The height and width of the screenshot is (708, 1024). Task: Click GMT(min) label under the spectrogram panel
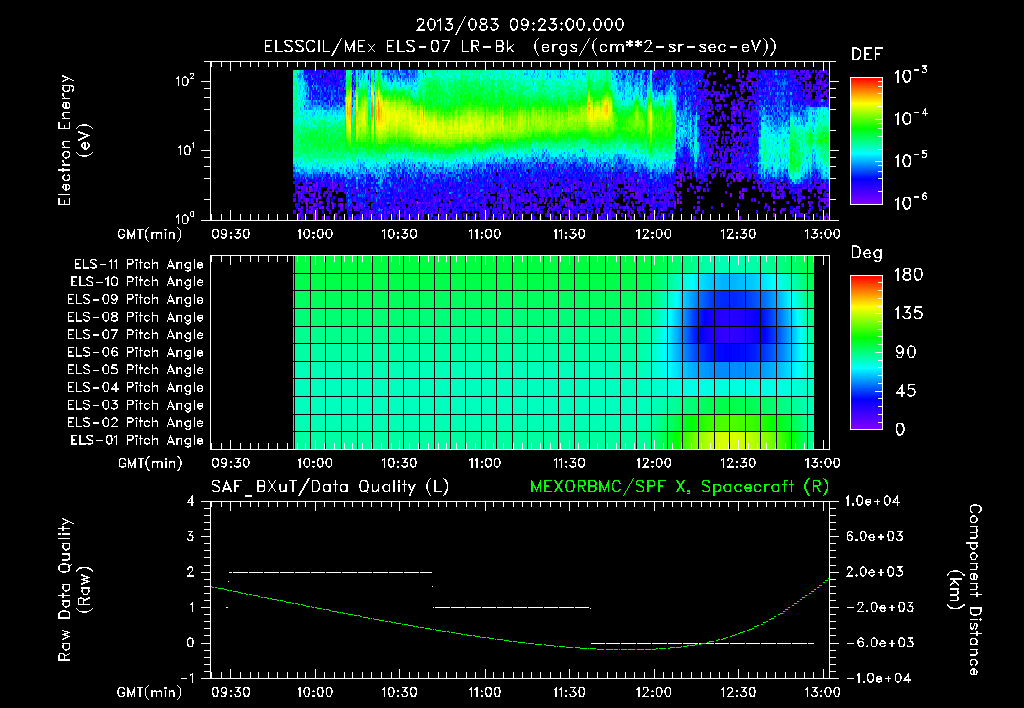[150, 234]
